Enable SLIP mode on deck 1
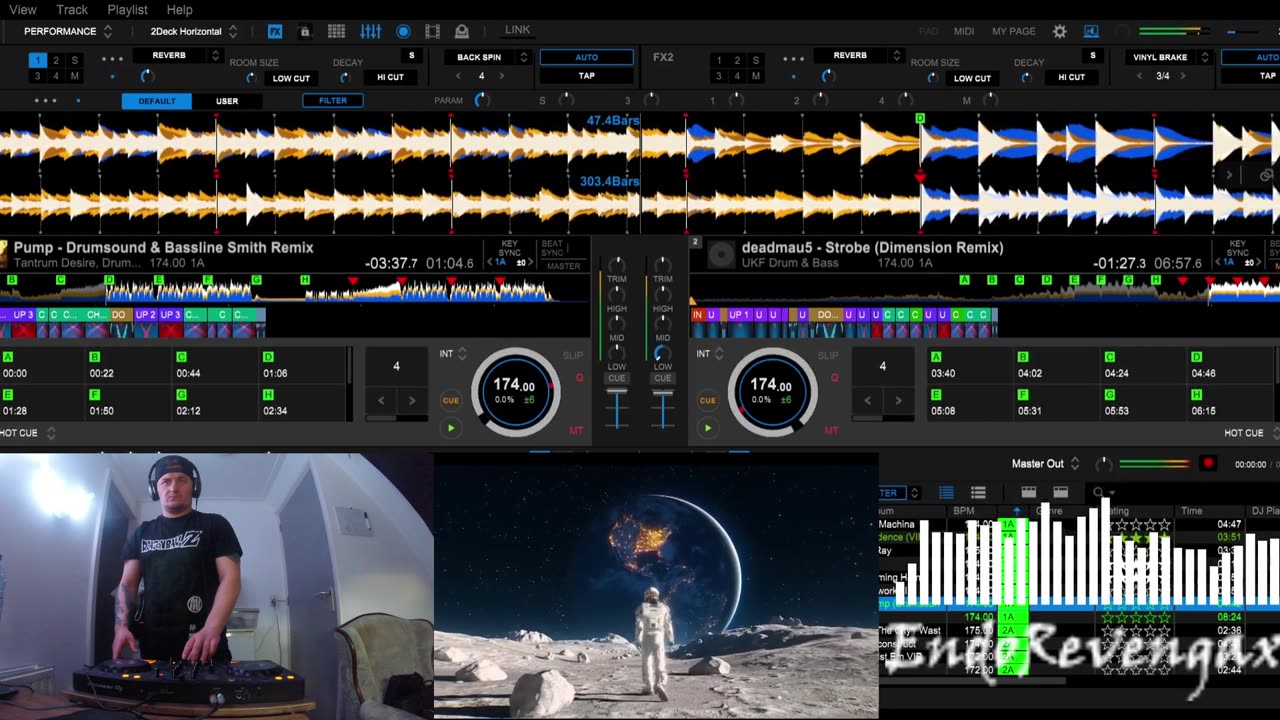The image size is (1280, 720). 573,355
